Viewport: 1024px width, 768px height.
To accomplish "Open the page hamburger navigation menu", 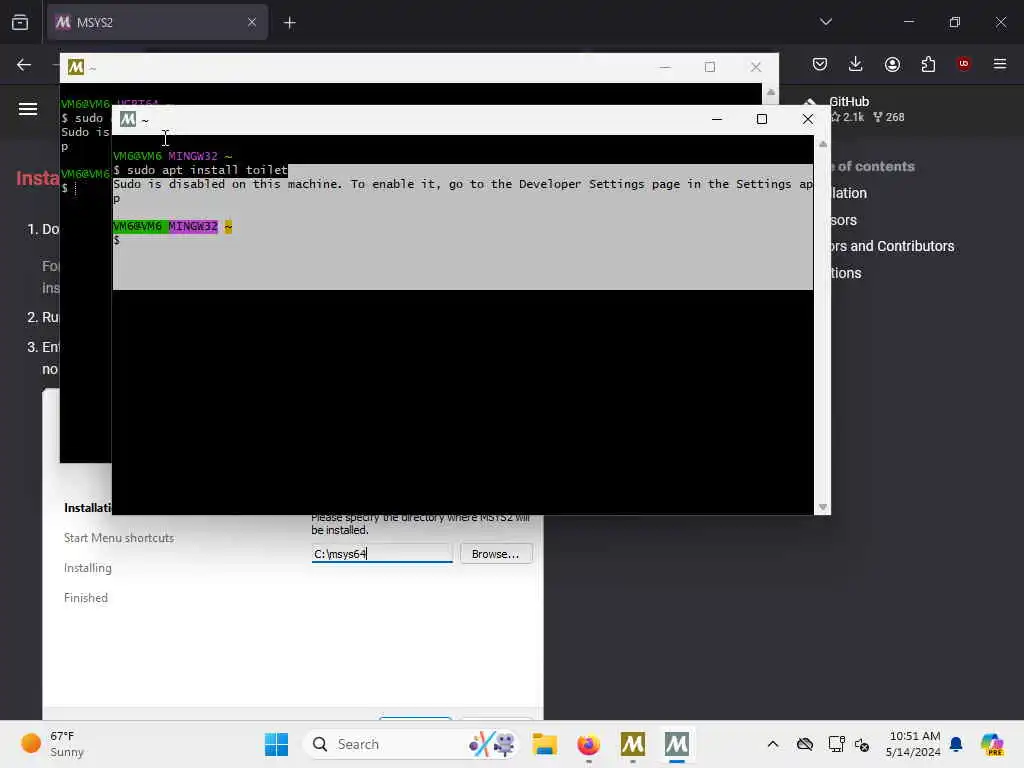I will 27,108.
